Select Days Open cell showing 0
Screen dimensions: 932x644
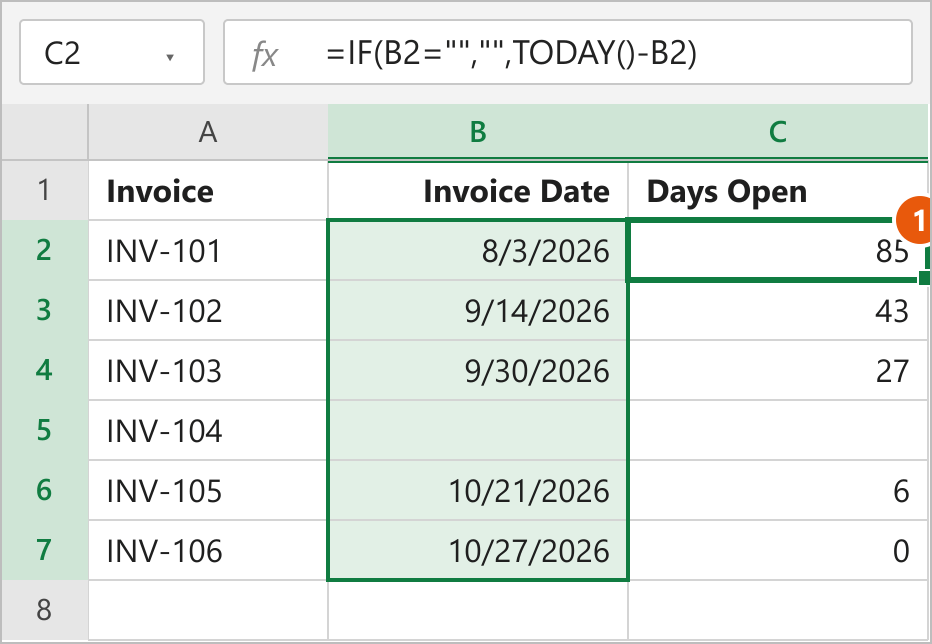point(777,550)
